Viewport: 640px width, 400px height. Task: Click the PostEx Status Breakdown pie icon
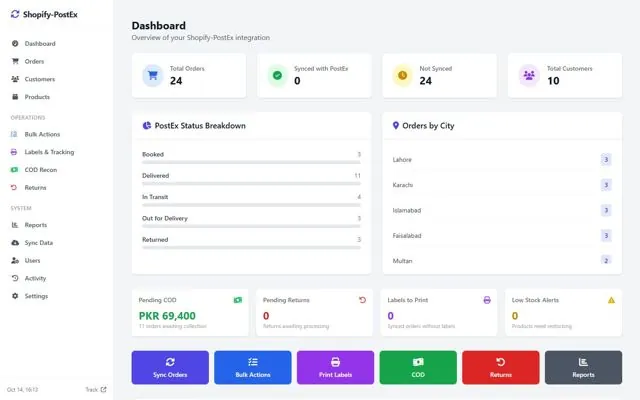click(147, 125)
